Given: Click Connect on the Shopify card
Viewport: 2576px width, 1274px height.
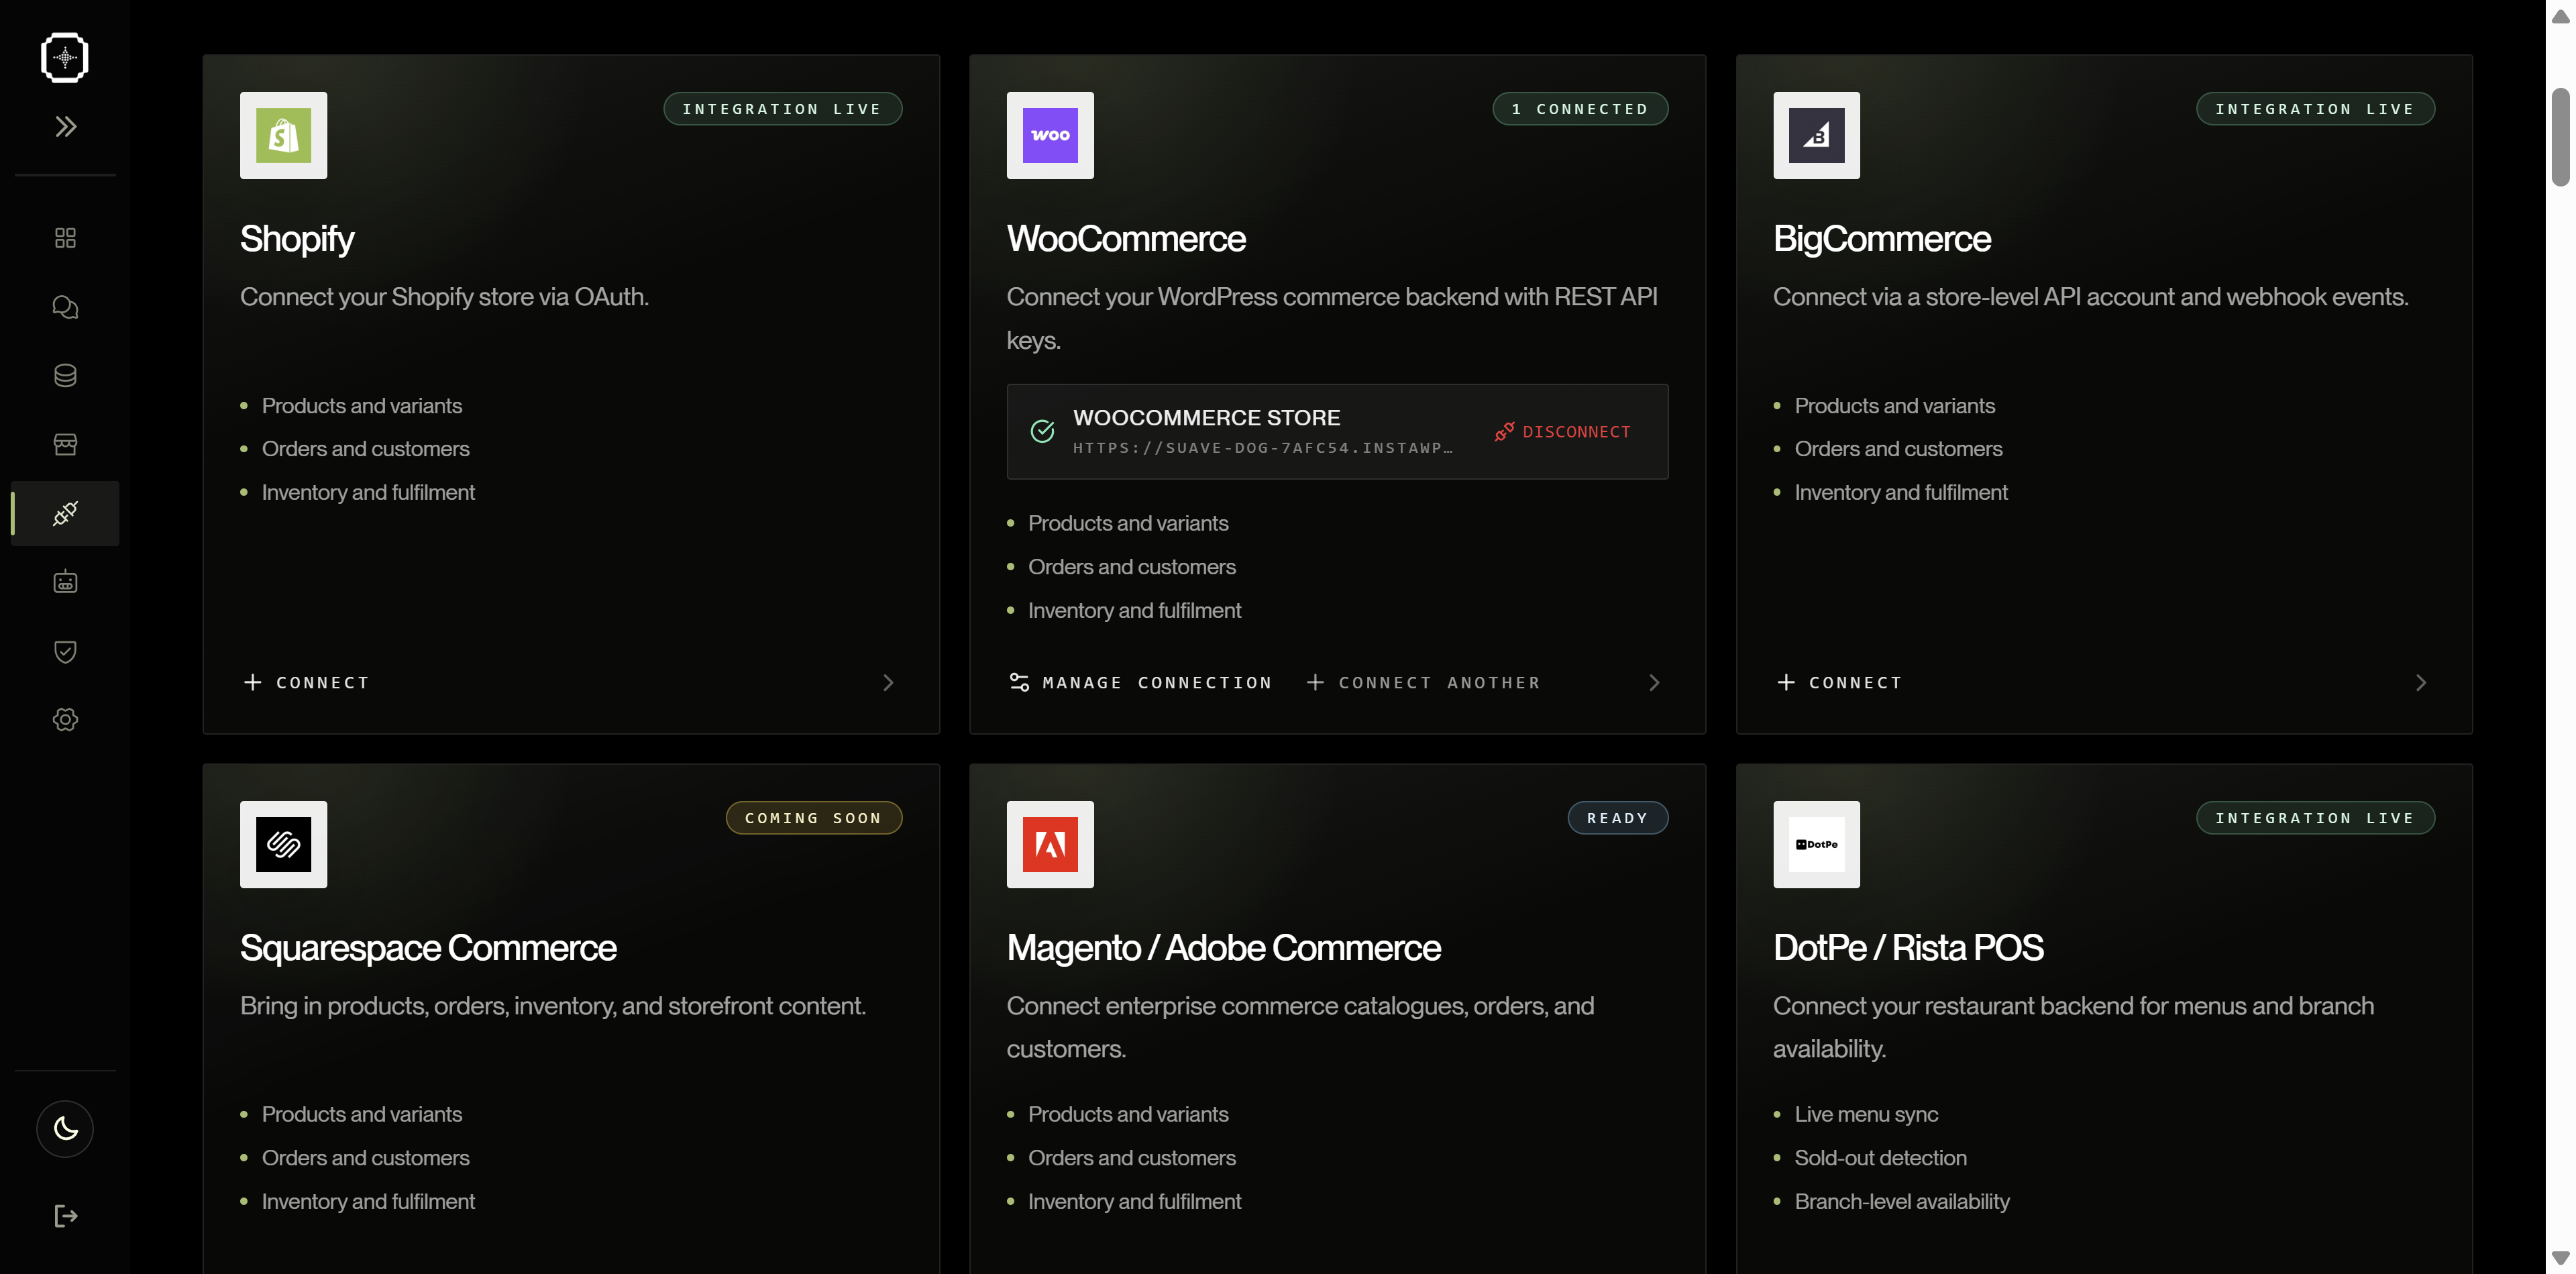Looking at the screenshot, I should (x=307, y=682).
